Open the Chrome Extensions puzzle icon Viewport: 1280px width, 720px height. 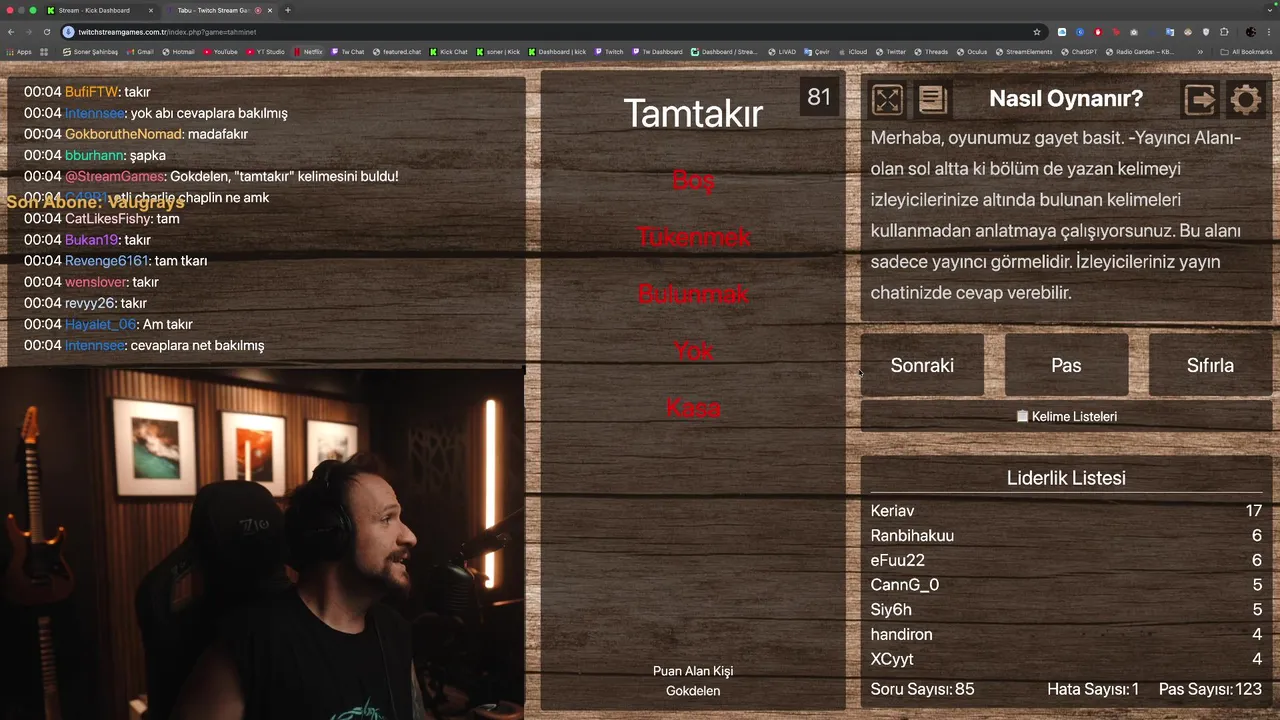coord(1224,32)
